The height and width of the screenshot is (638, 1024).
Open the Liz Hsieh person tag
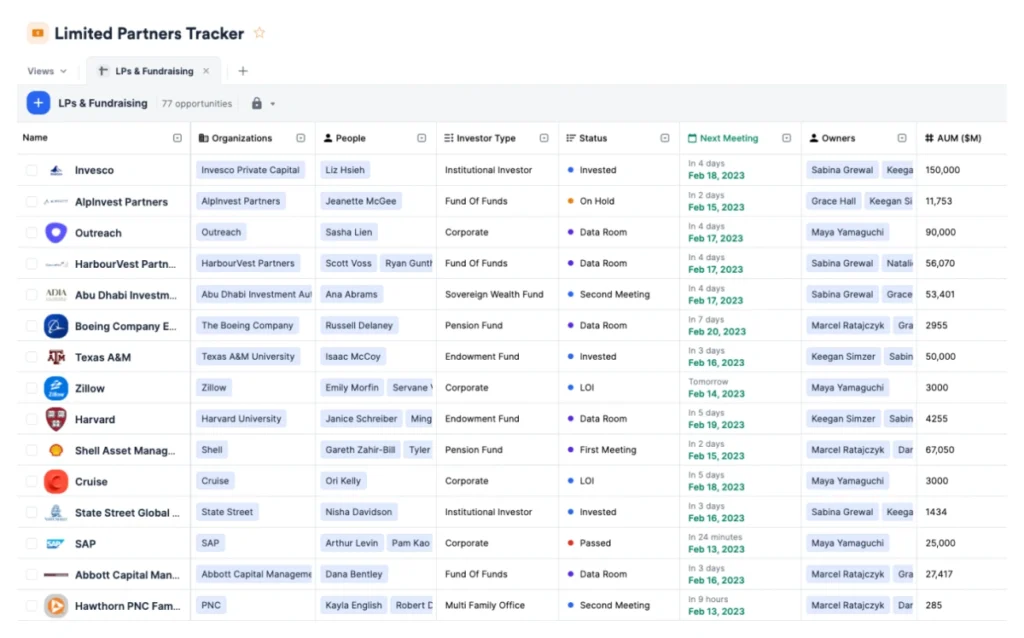(x=345, y=170)
